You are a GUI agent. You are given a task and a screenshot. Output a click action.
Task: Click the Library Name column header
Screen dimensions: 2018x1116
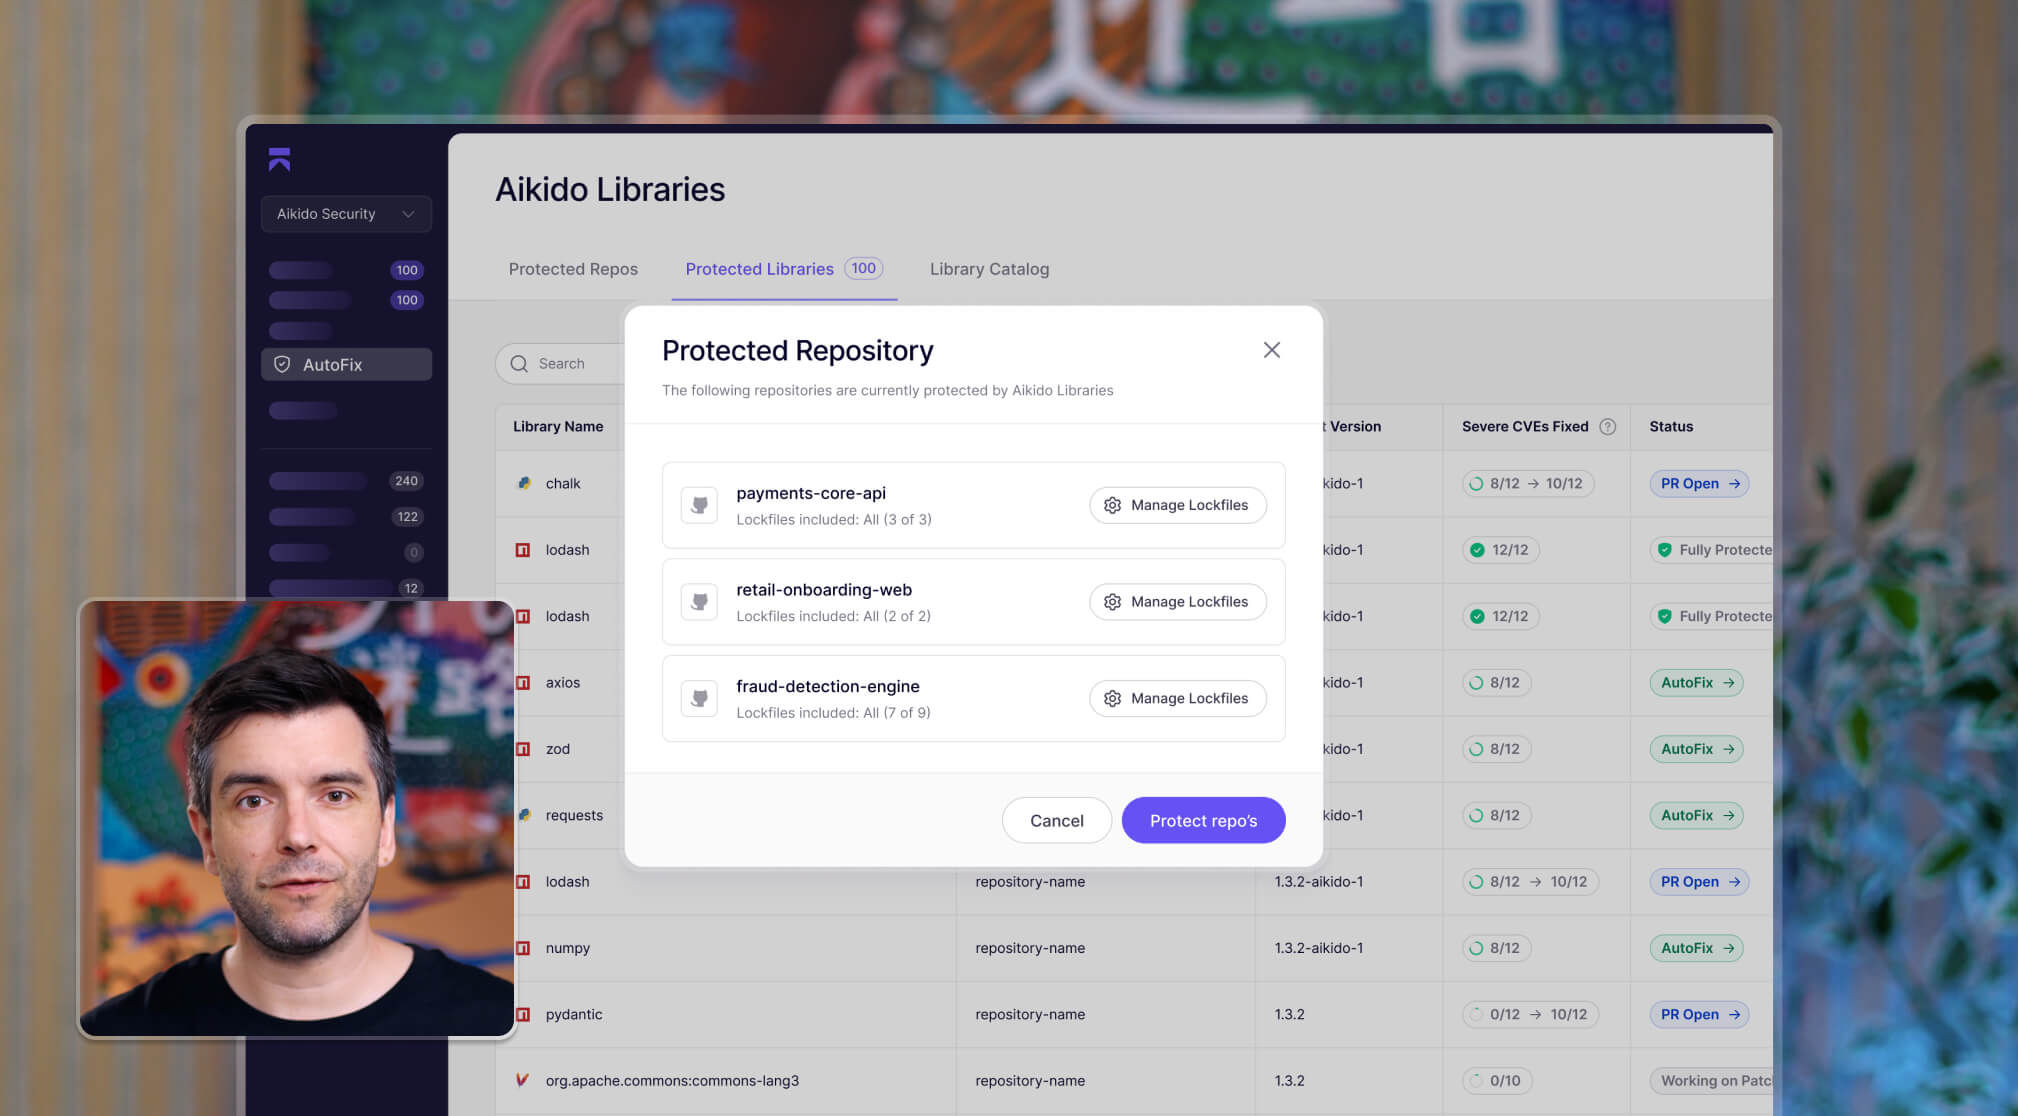558,427
